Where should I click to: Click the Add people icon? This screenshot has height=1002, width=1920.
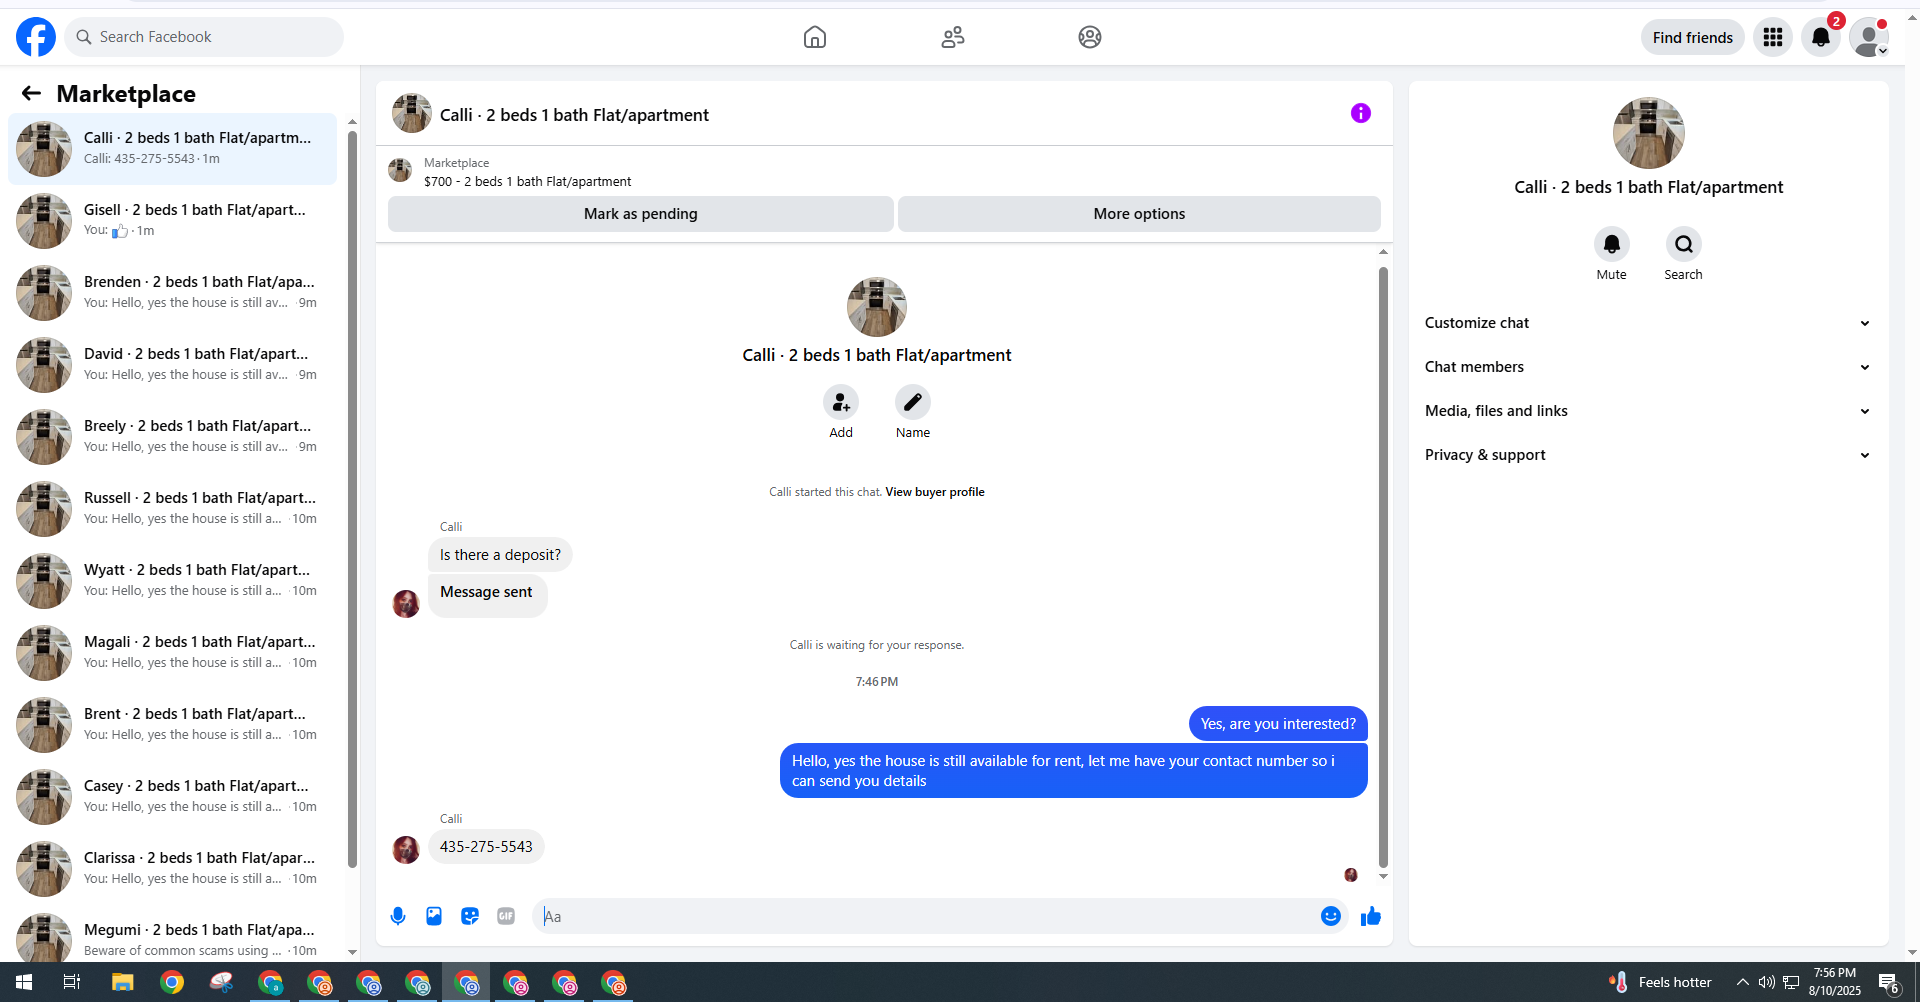pos(841,402)
